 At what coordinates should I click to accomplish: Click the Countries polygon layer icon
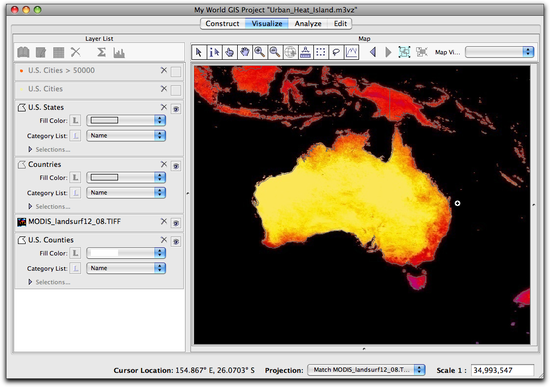[x=22, y=165]
